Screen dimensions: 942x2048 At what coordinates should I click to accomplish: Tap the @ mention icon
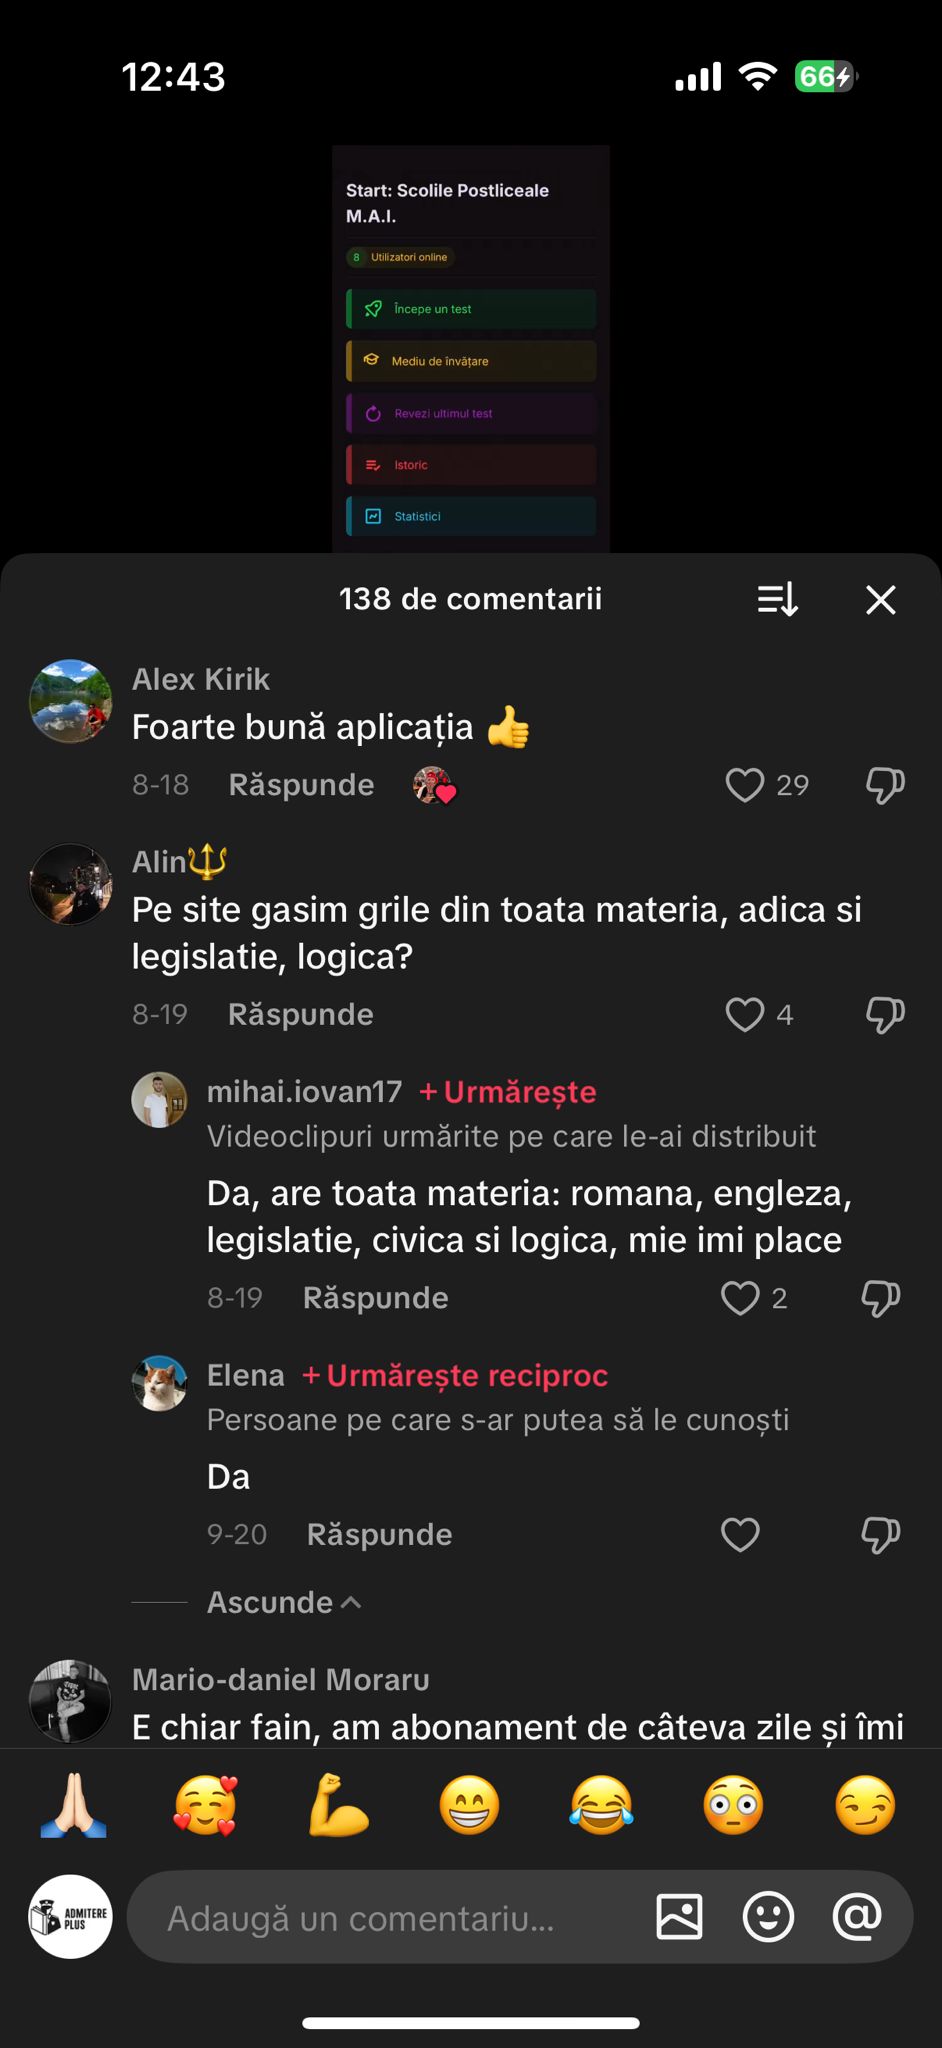pyautogui.click(x=857, y=1917)
